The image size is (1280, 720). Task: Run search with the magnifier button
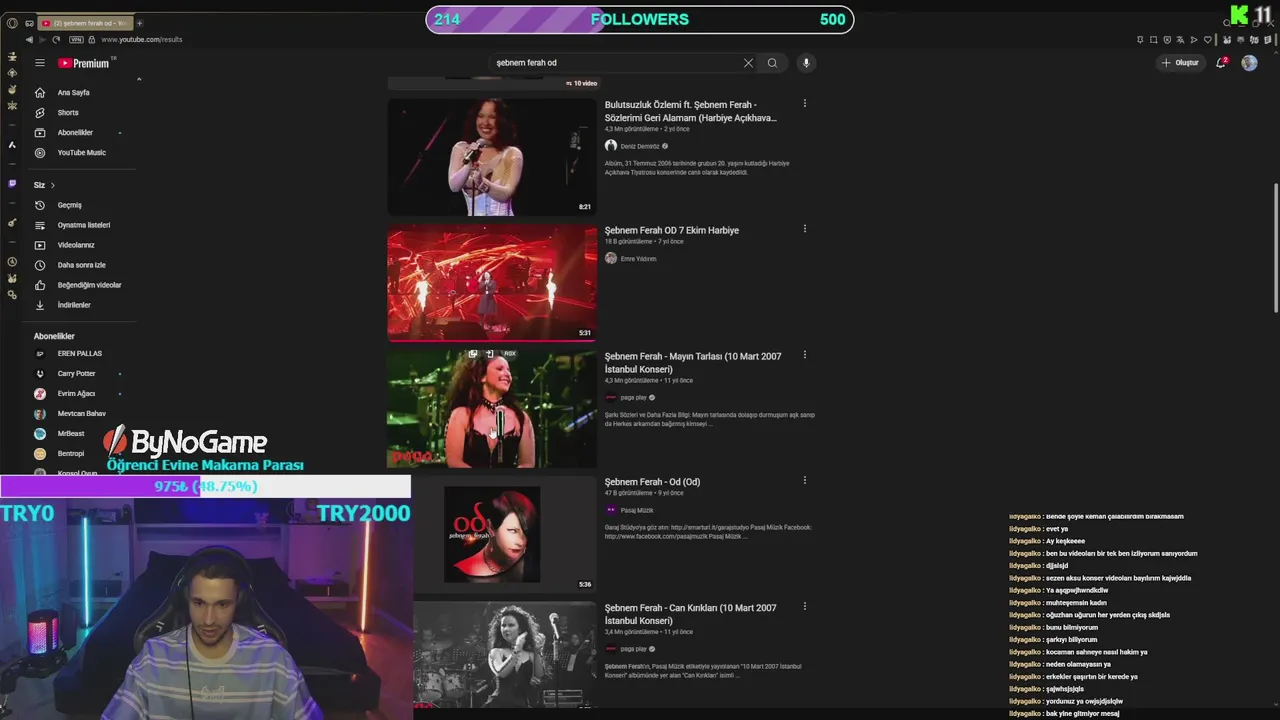tap(772, 63)
